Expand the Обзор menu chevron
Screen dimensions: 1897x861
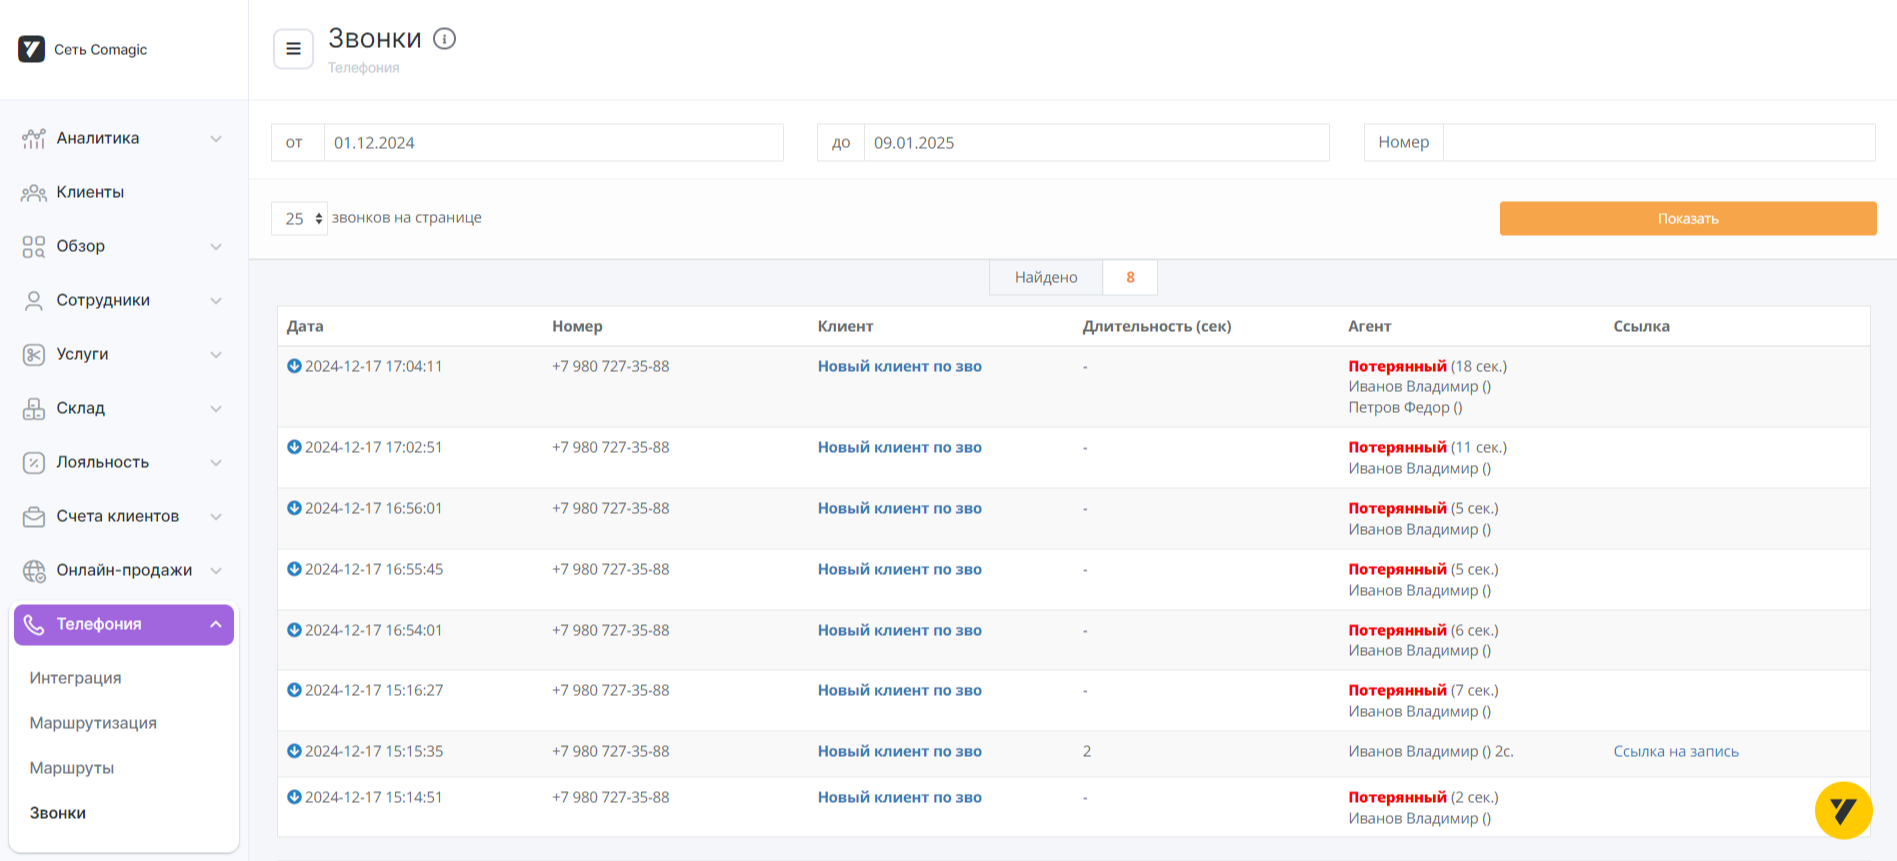[x=216, y=246]
